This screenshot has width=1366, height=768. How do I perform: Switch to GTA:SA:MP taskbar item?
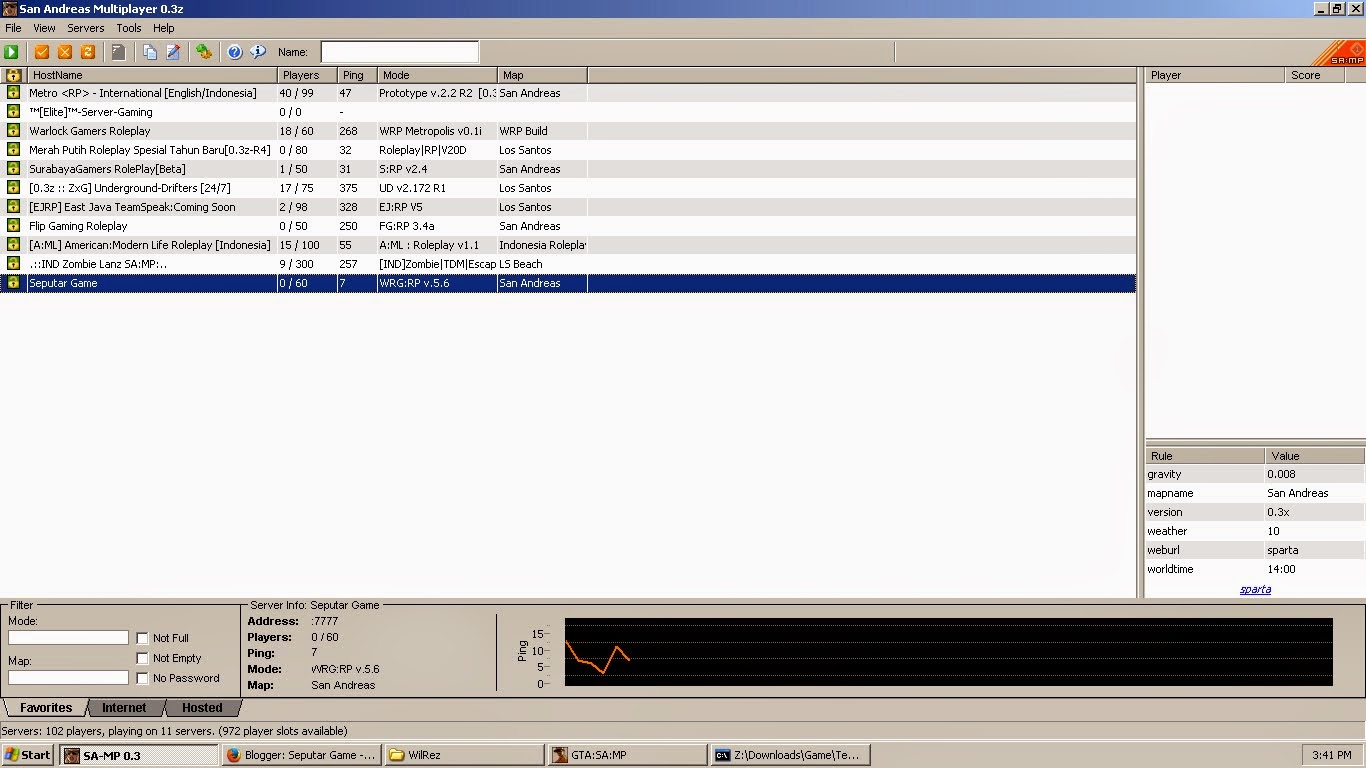pyautogui.click(x=627, y=755)
